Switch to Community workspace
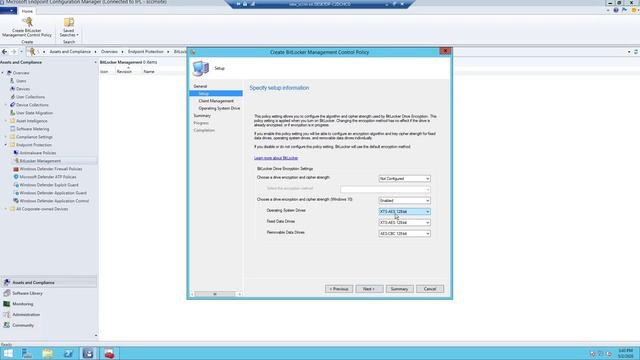This screenshot has width=640, height=360. (23, 325)
